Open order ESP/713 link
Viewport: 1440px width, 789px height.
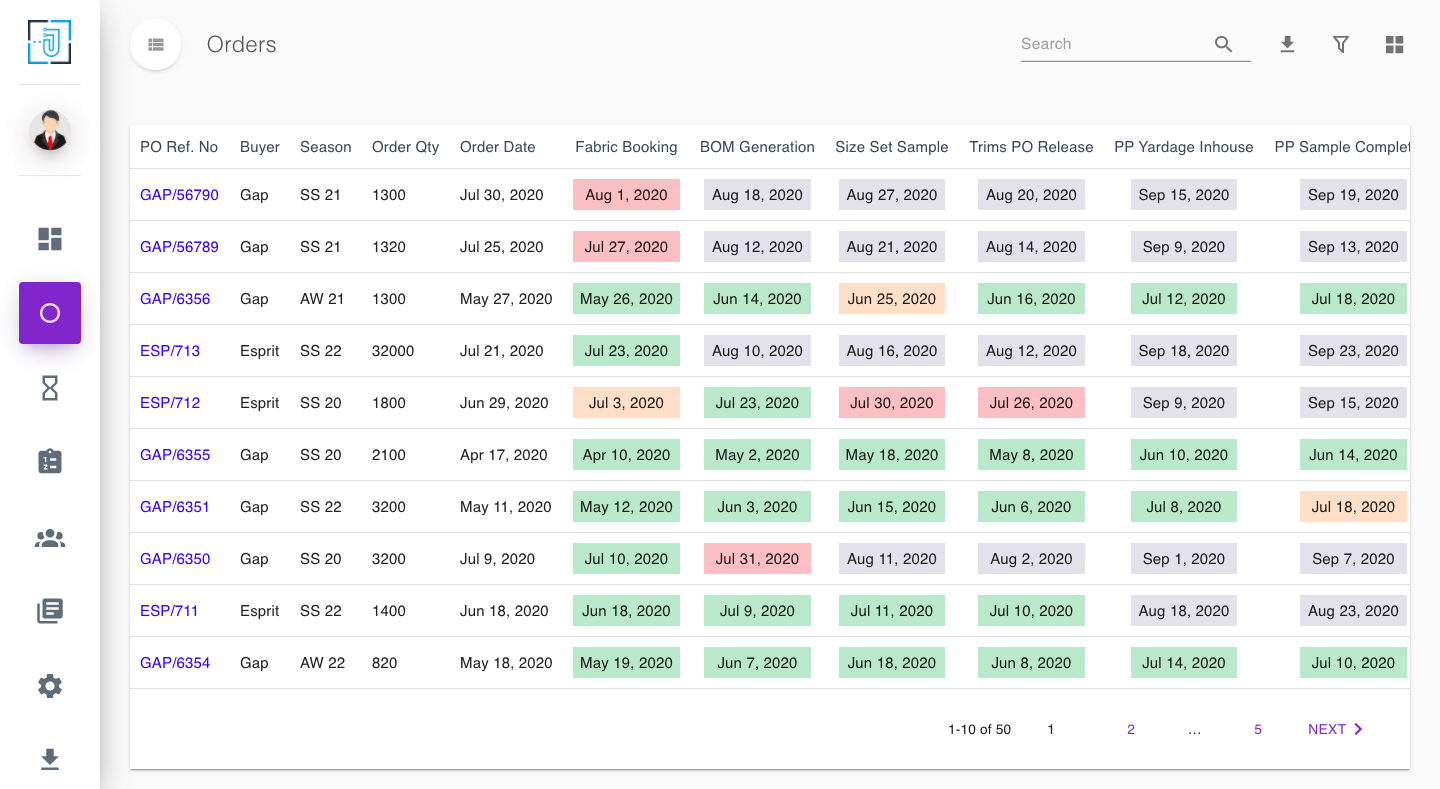170,351
